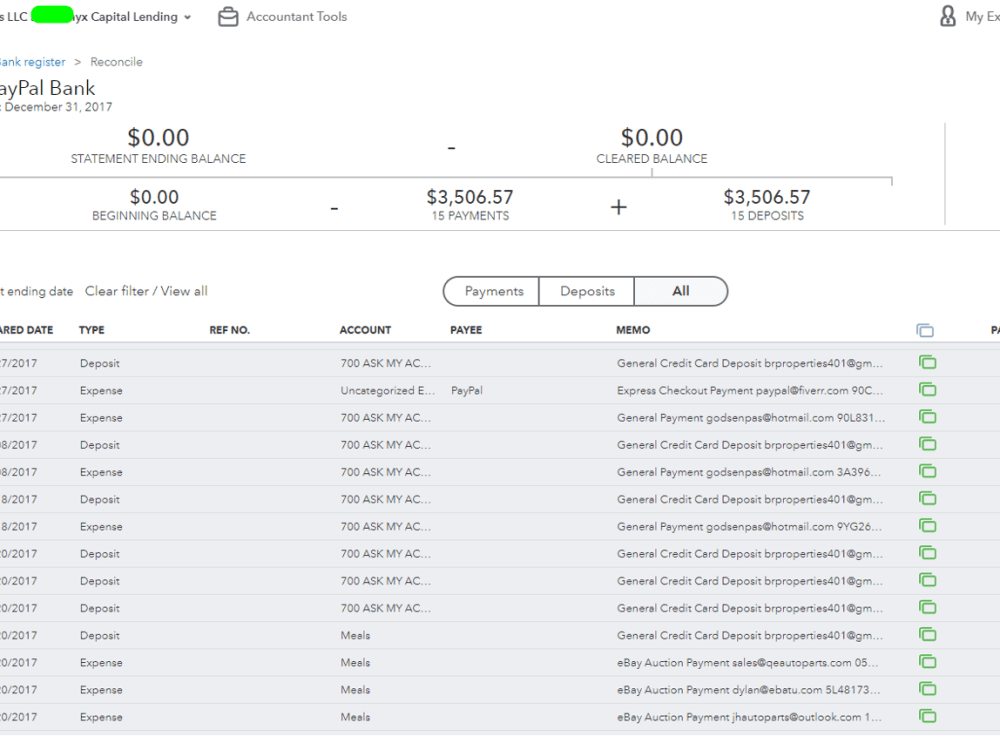Click green icon on PayPal fiverr expense row
The height and width of the screenshot is (750, 1000).
(x=927, y=390)
